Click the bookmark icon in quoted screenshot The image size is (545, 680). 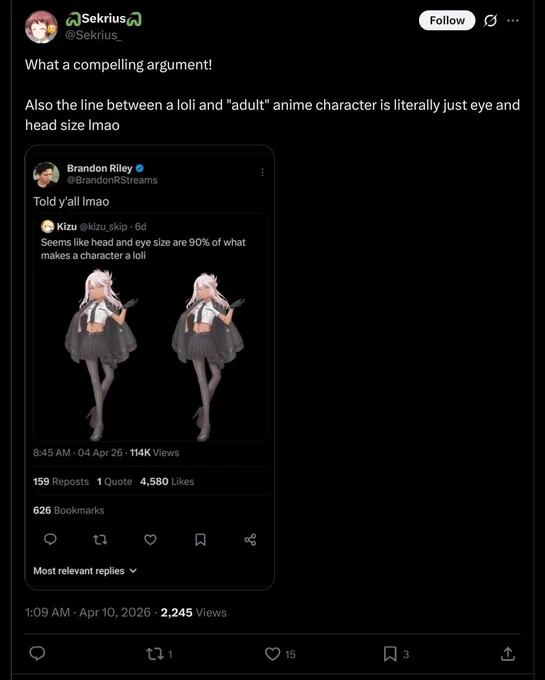[x=200, y=539]
